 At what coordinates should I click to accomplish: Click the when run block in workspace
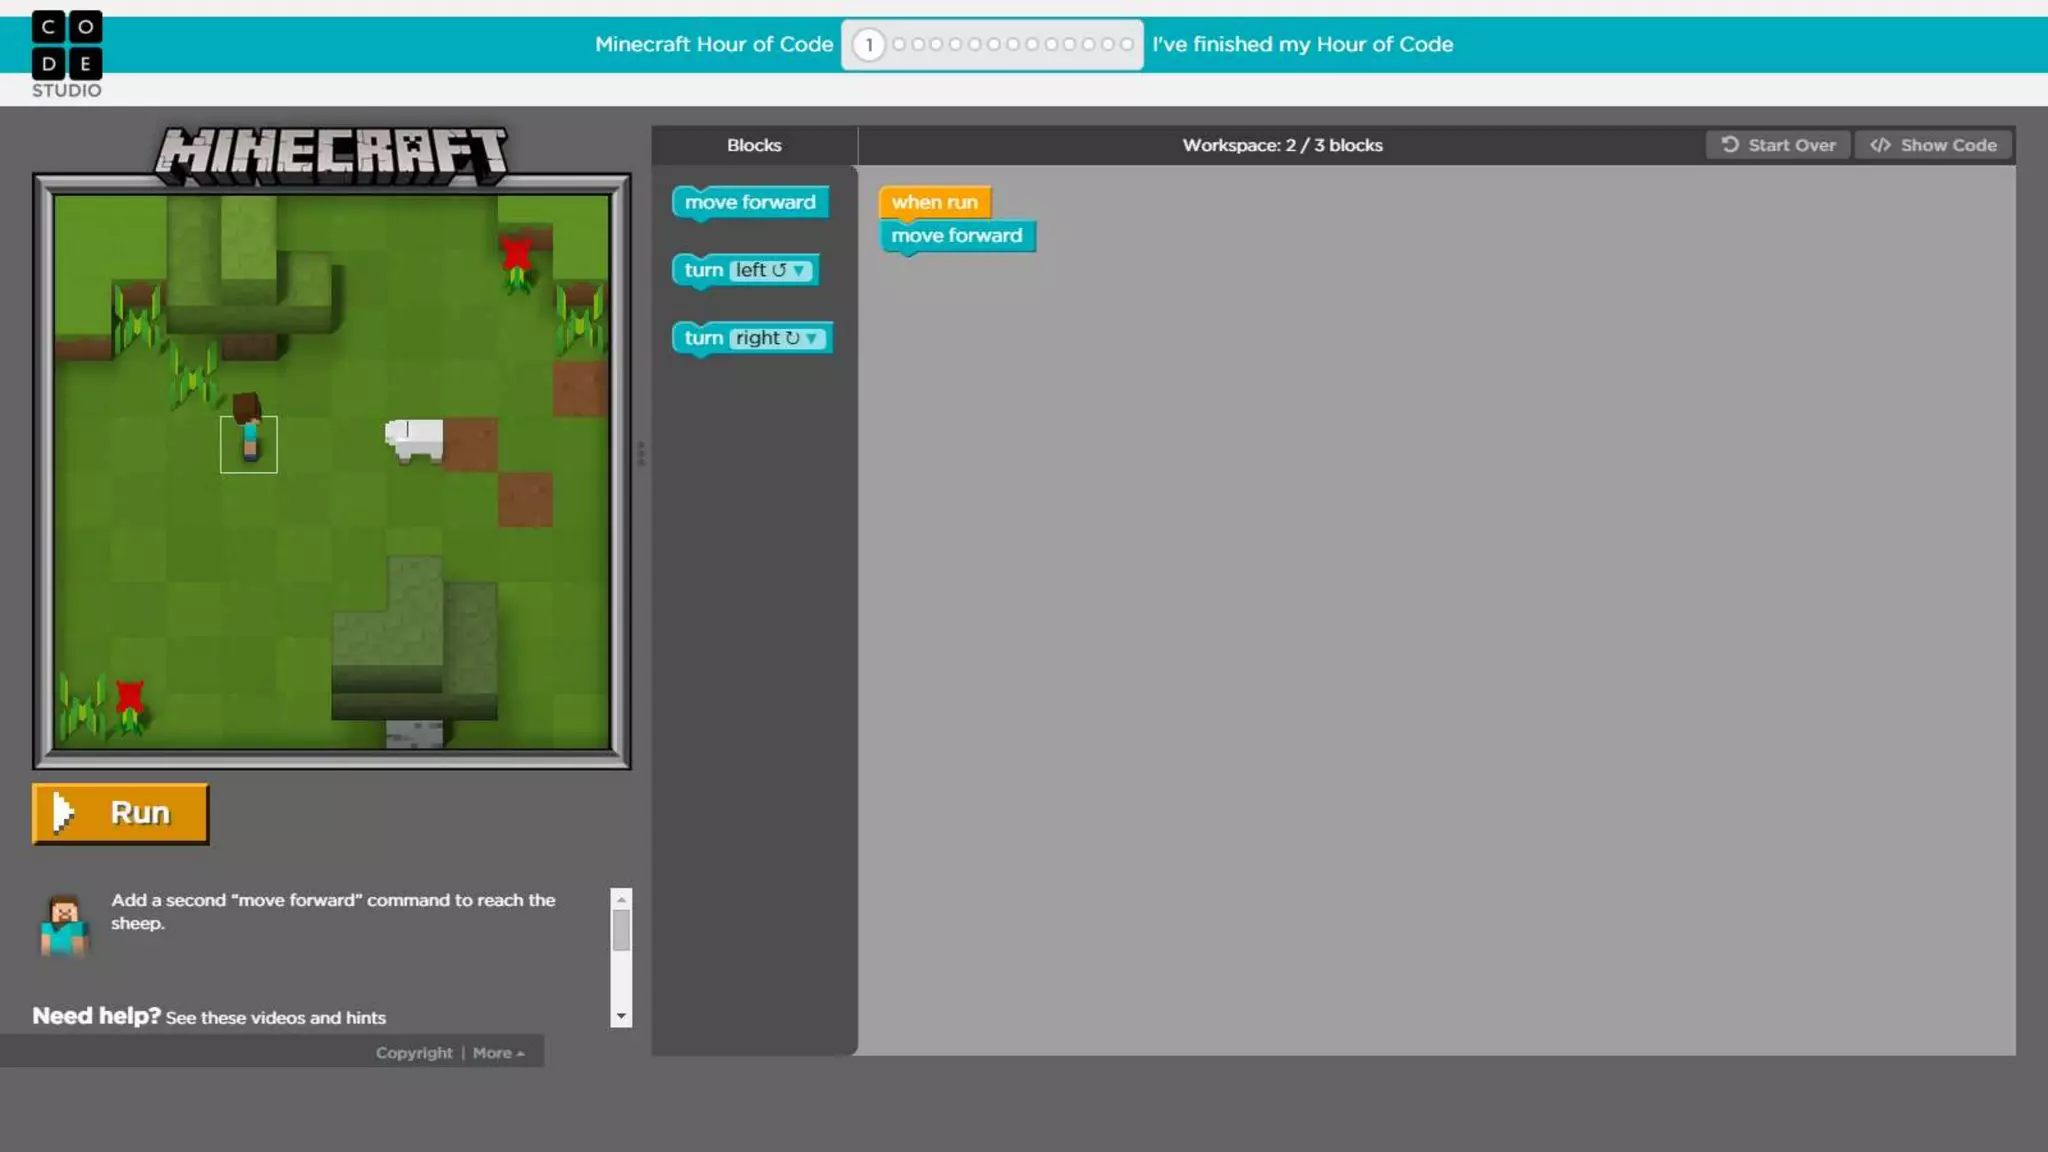[x=935, y=202]
